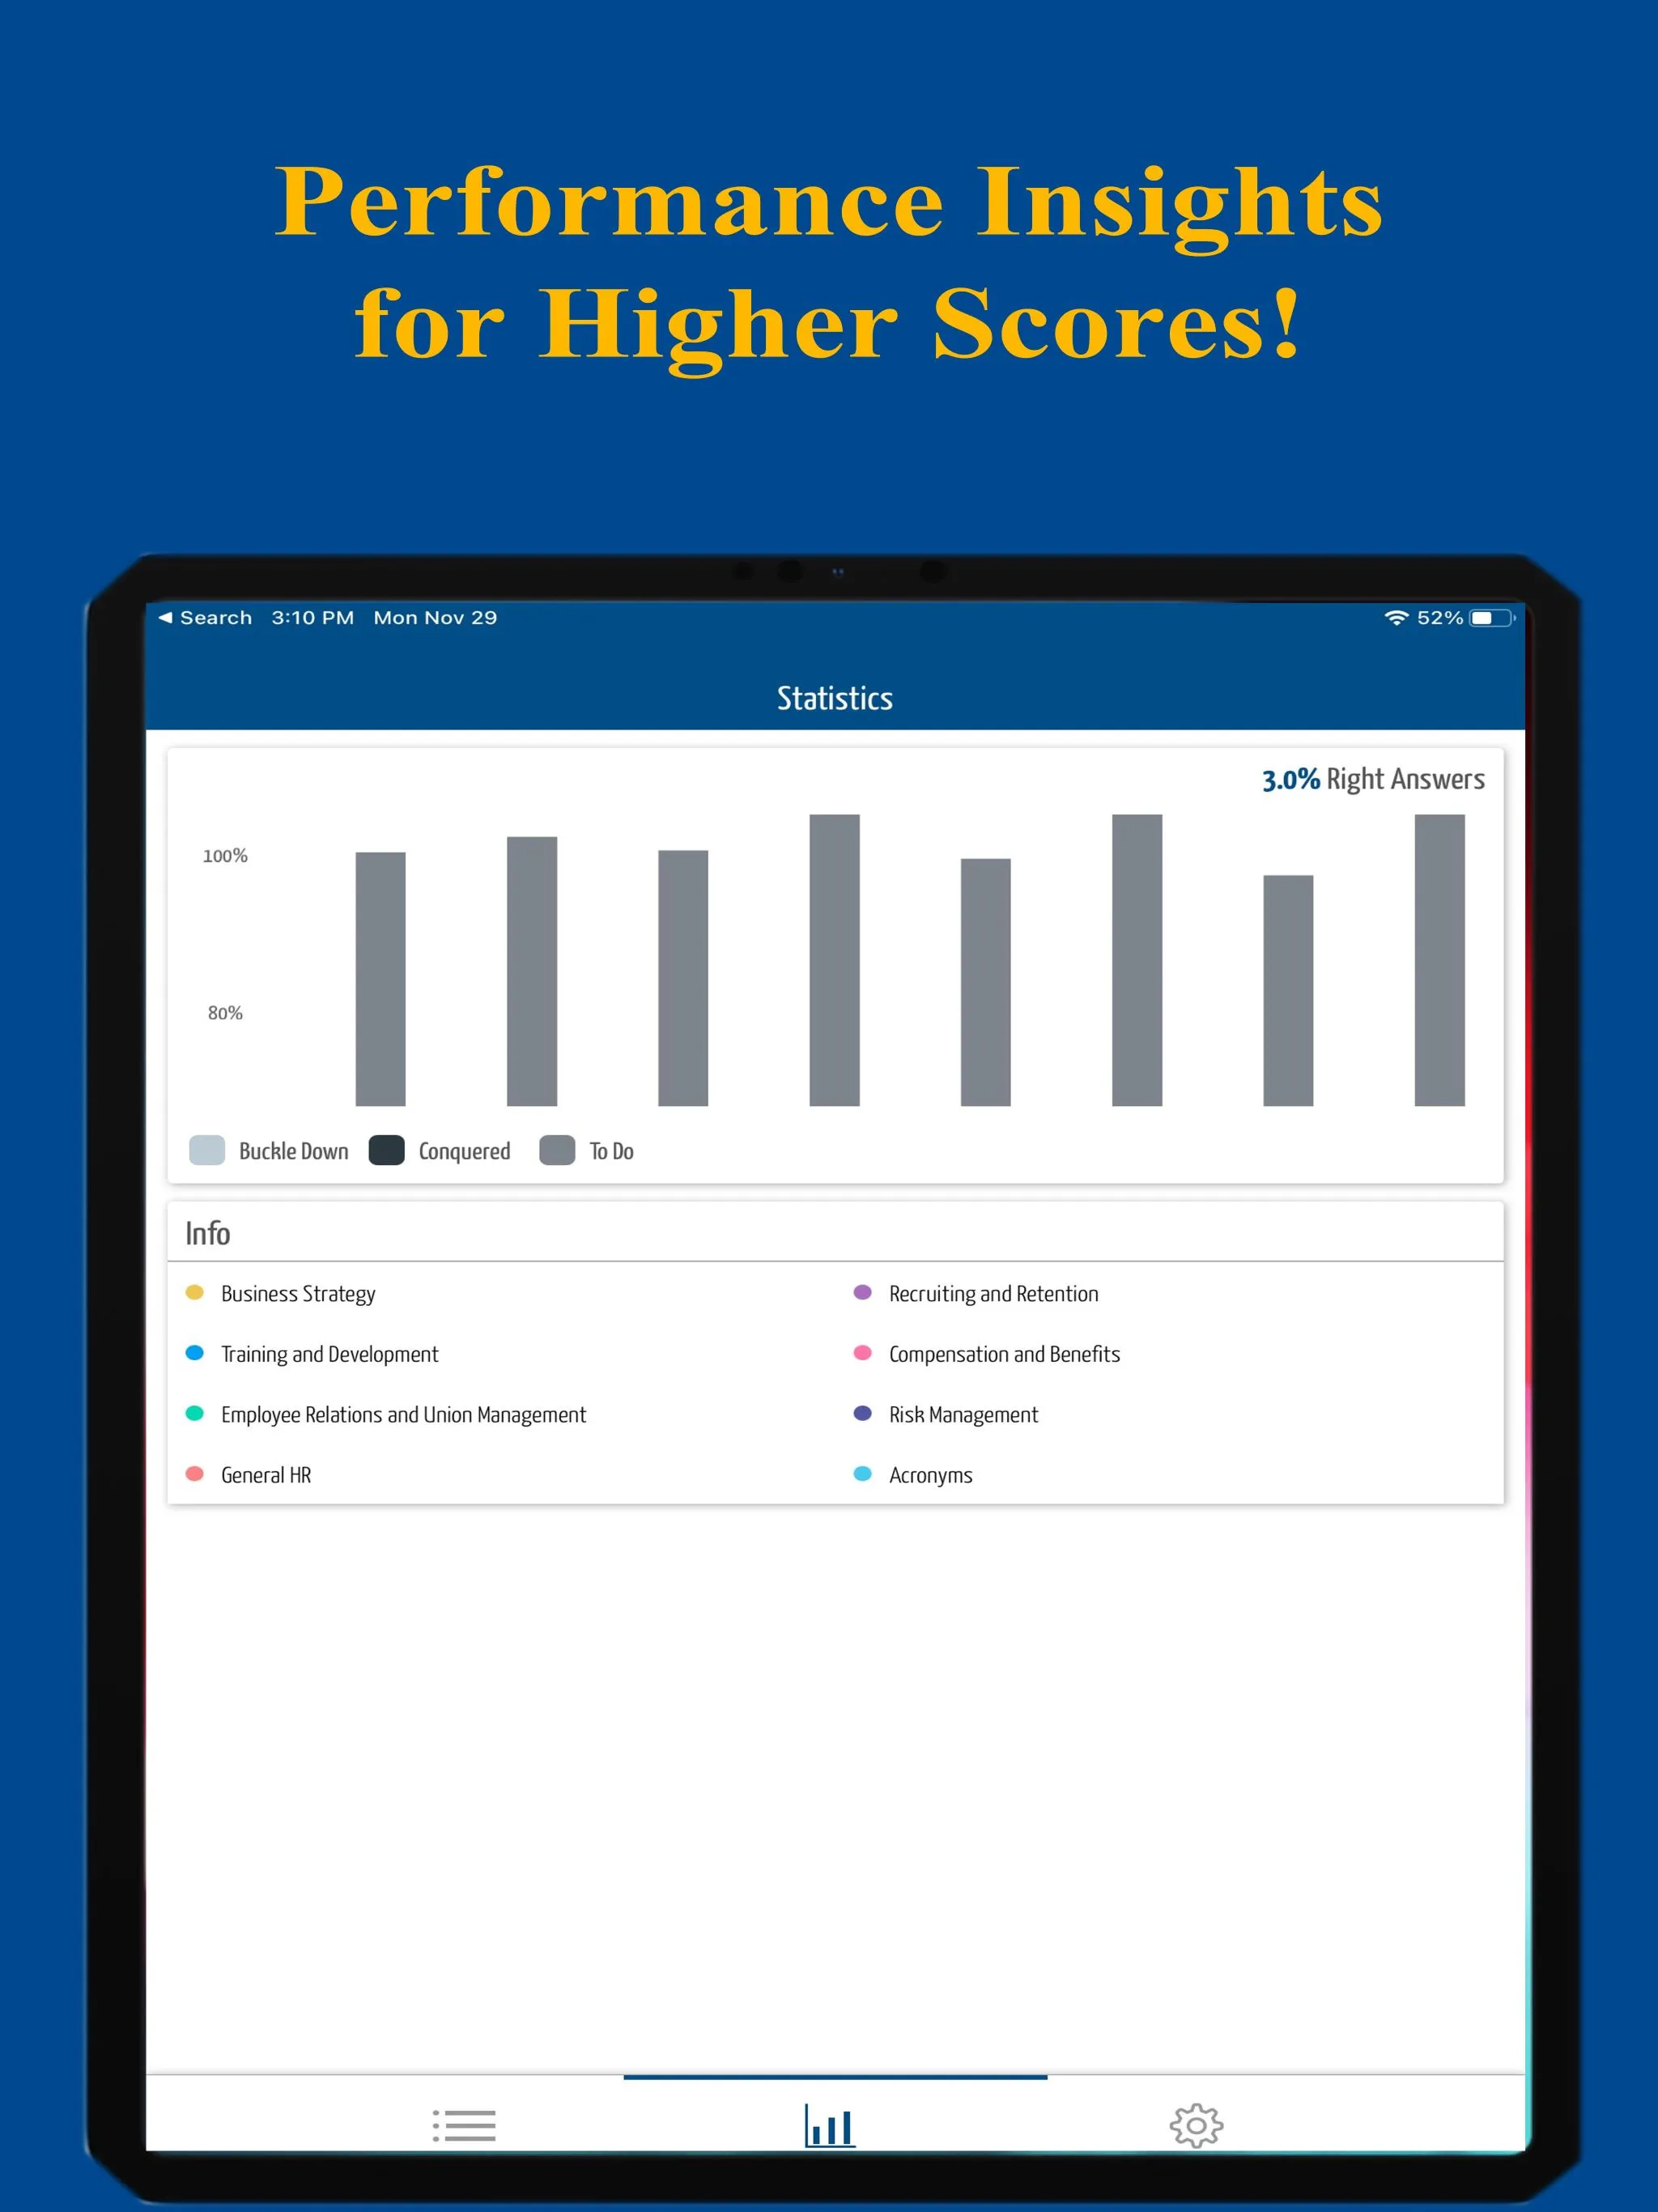Click the Wi-Fi status icon

coord(1393,617)
